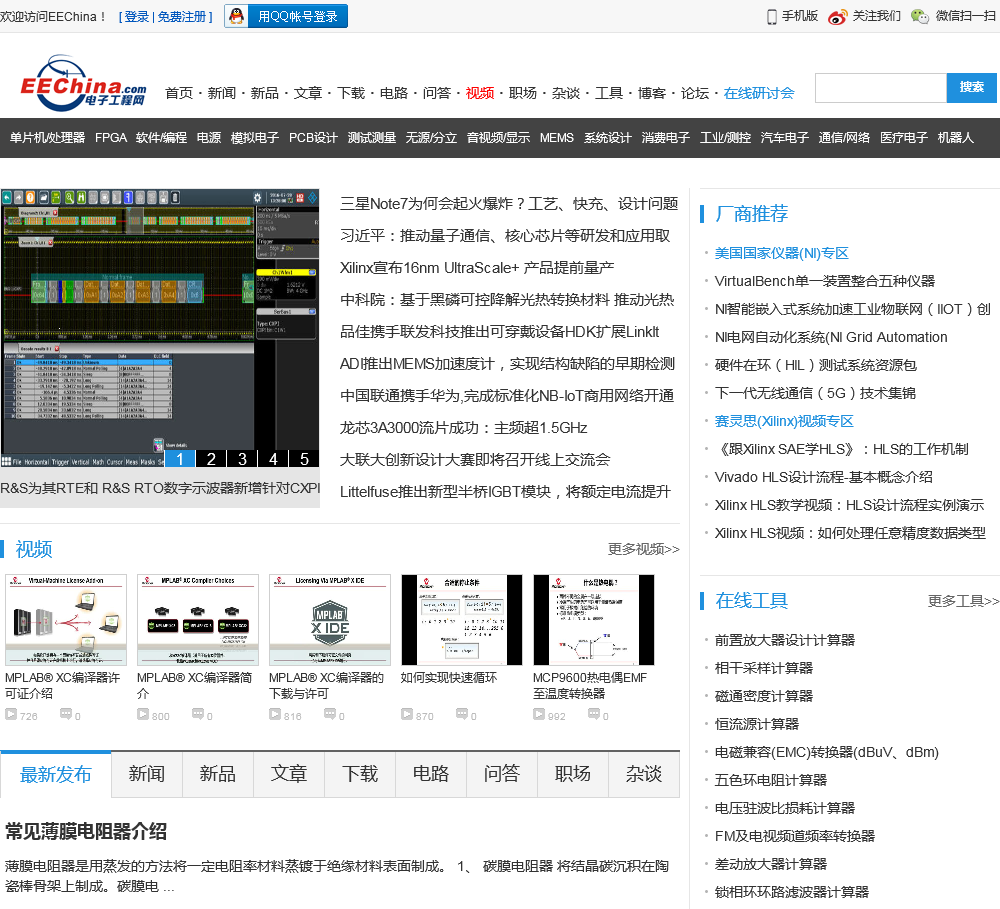The width and height of the screenshot is (1000, 909).
Task: Open VirtualBench单一装置整合五种仪器 link
Action: click(x=825, y=281)
